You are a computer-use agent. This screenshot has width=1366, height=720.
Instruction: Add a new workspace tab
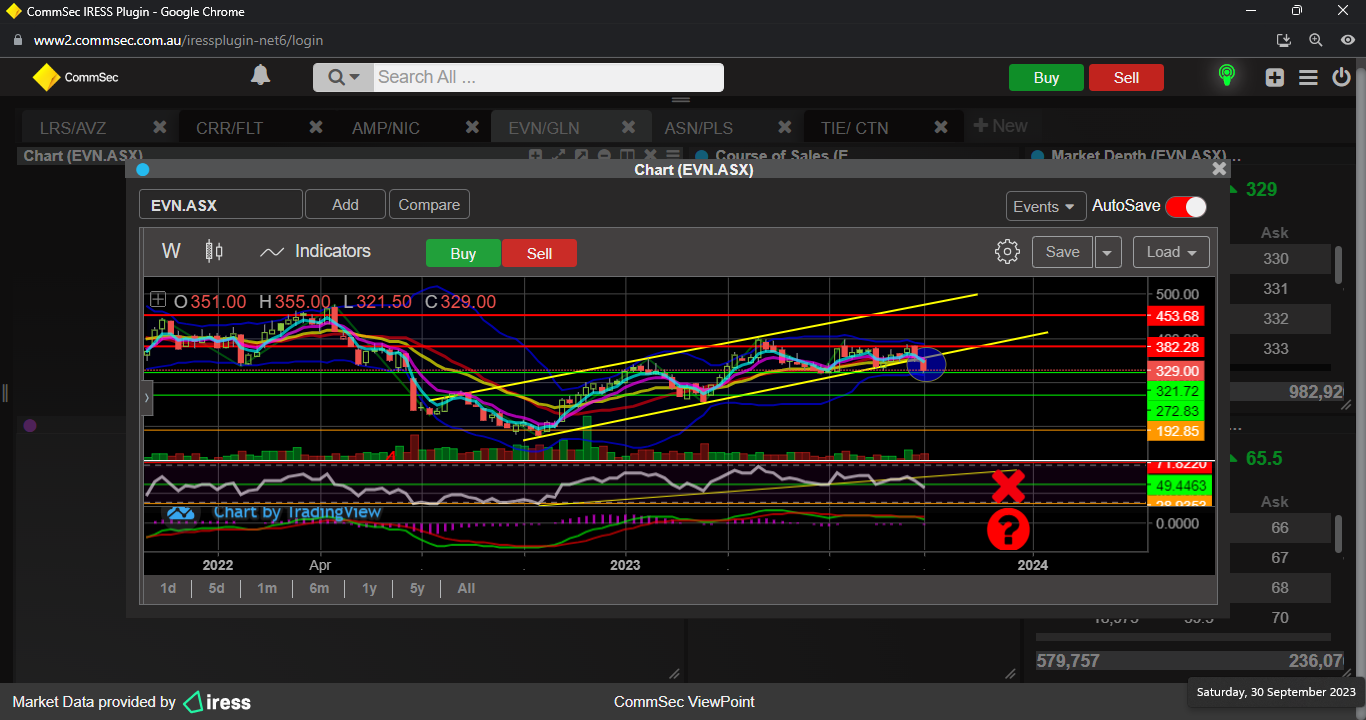click(x=1000, y=126)
